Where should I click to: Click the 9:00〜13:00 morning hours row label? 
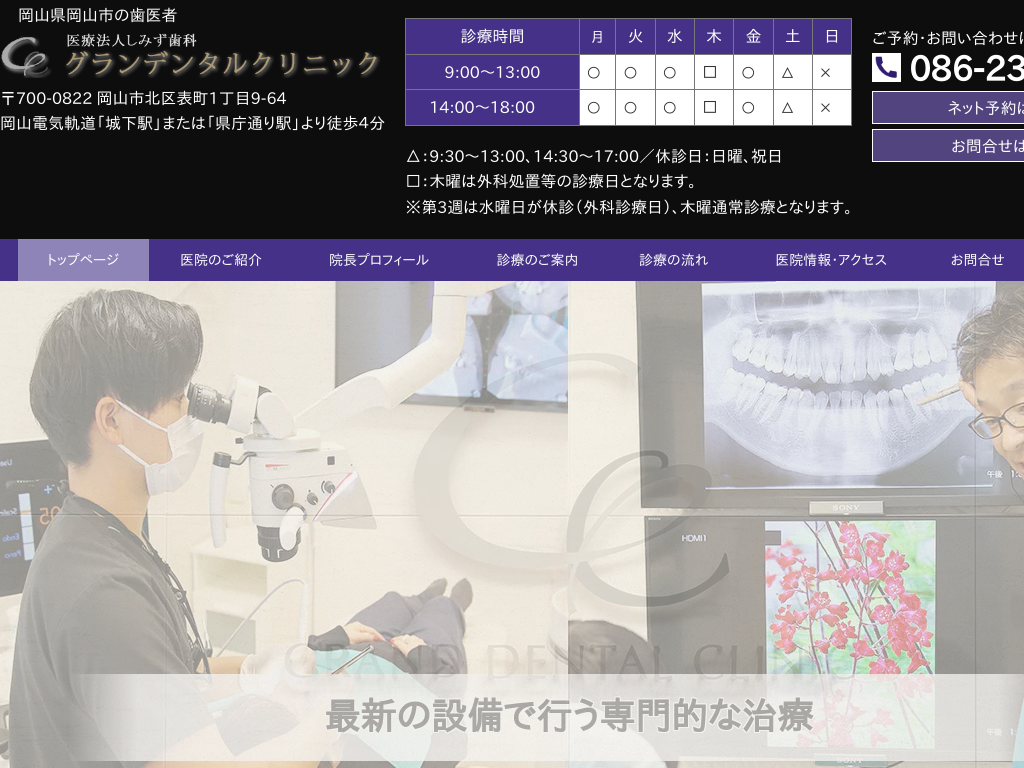[x=492, y=72]
